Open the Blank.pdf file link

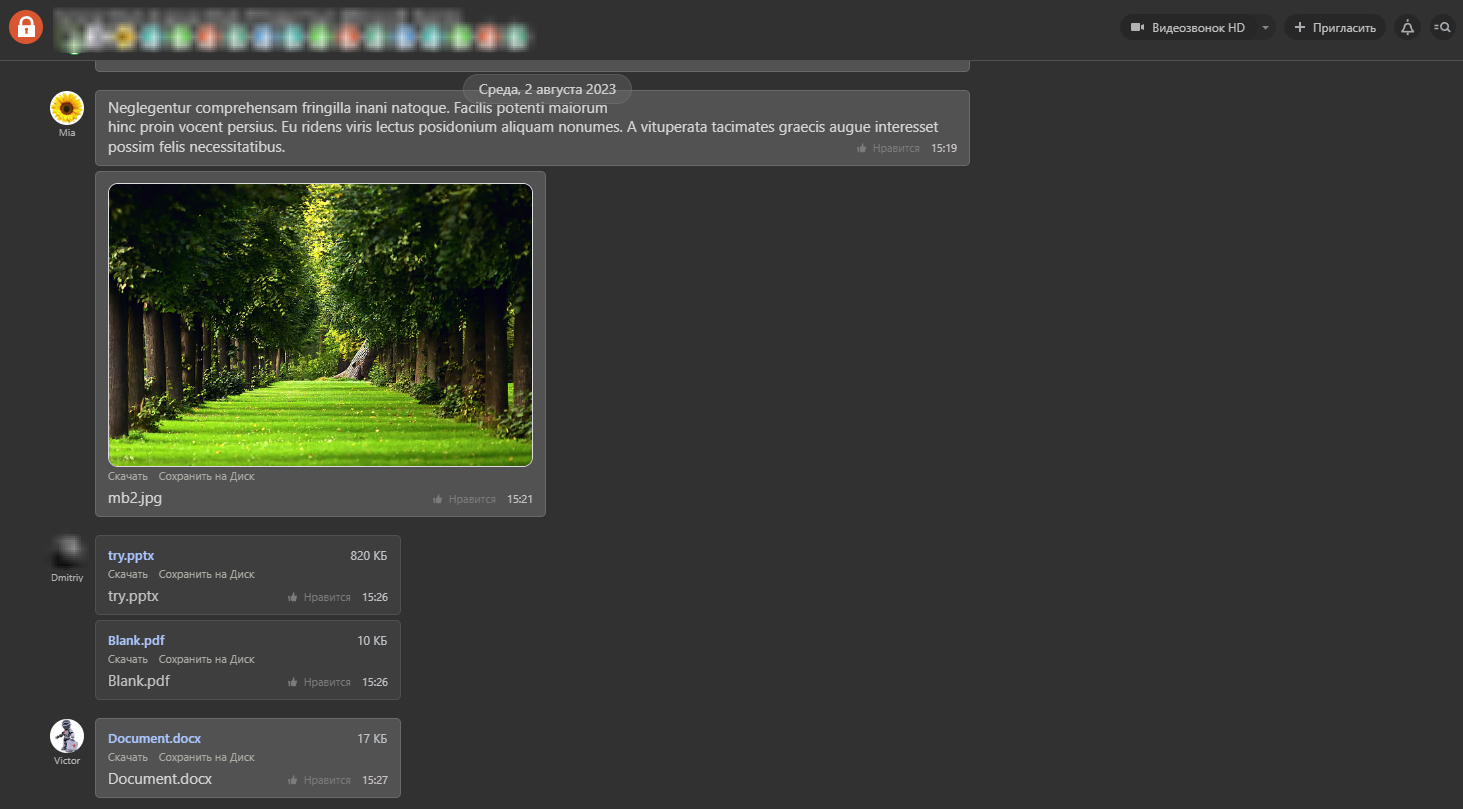136,641
